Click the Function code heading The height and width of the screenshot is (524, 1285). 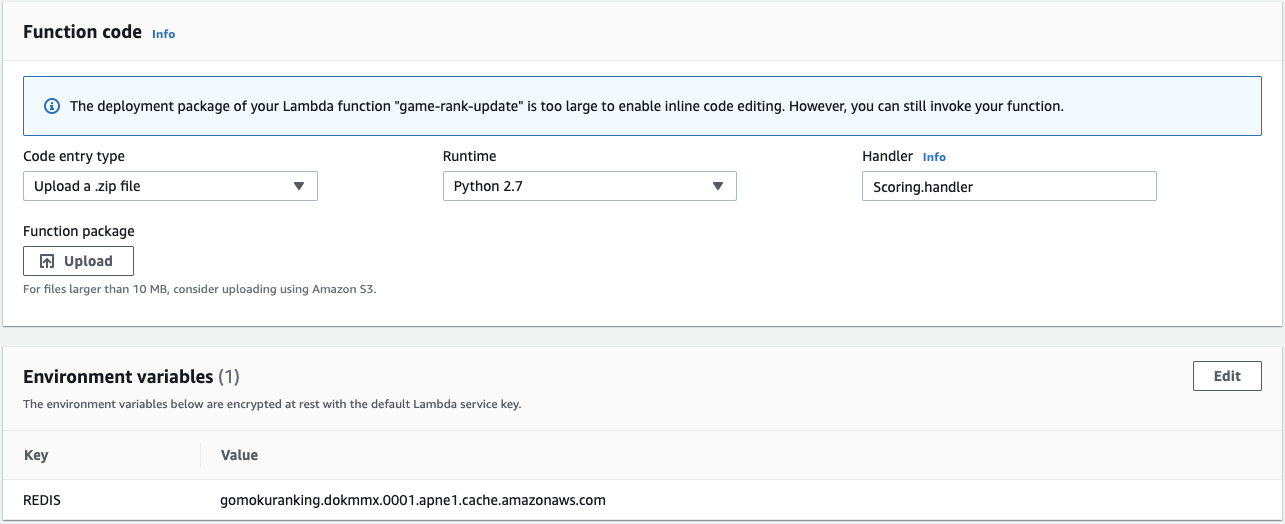pyautogui.click(x=82, y=32)
